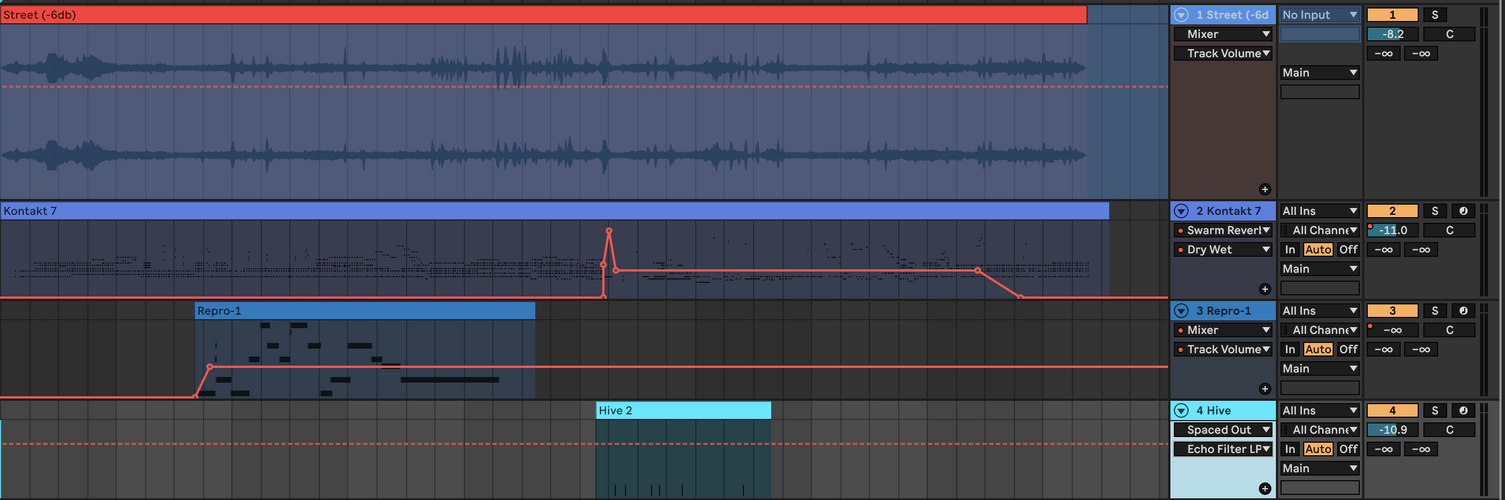Add automation lane on Street track plus icon

coord(1264,188)
